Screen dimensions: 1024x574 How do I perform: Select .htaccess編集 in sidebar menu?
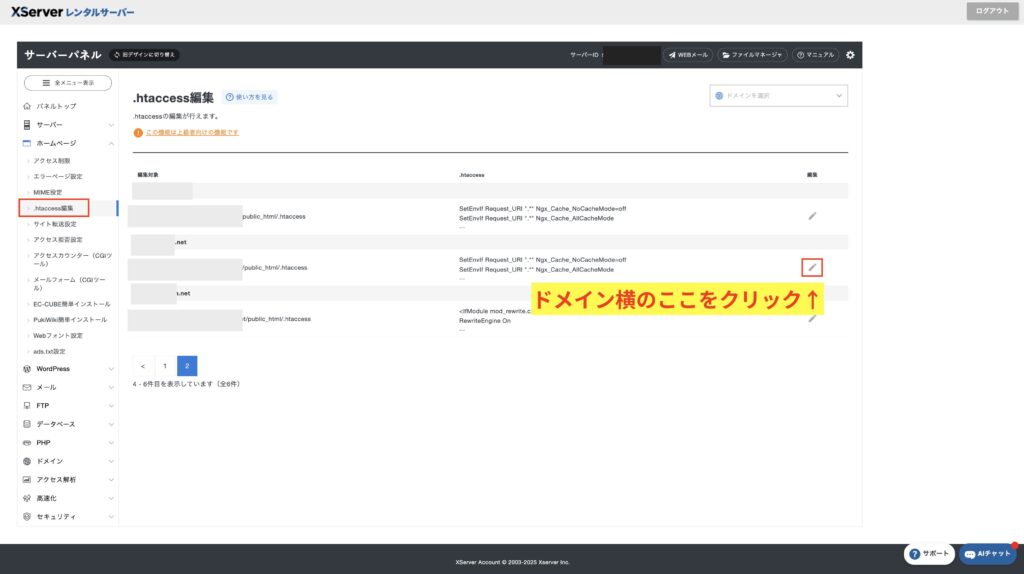[54, 208]
